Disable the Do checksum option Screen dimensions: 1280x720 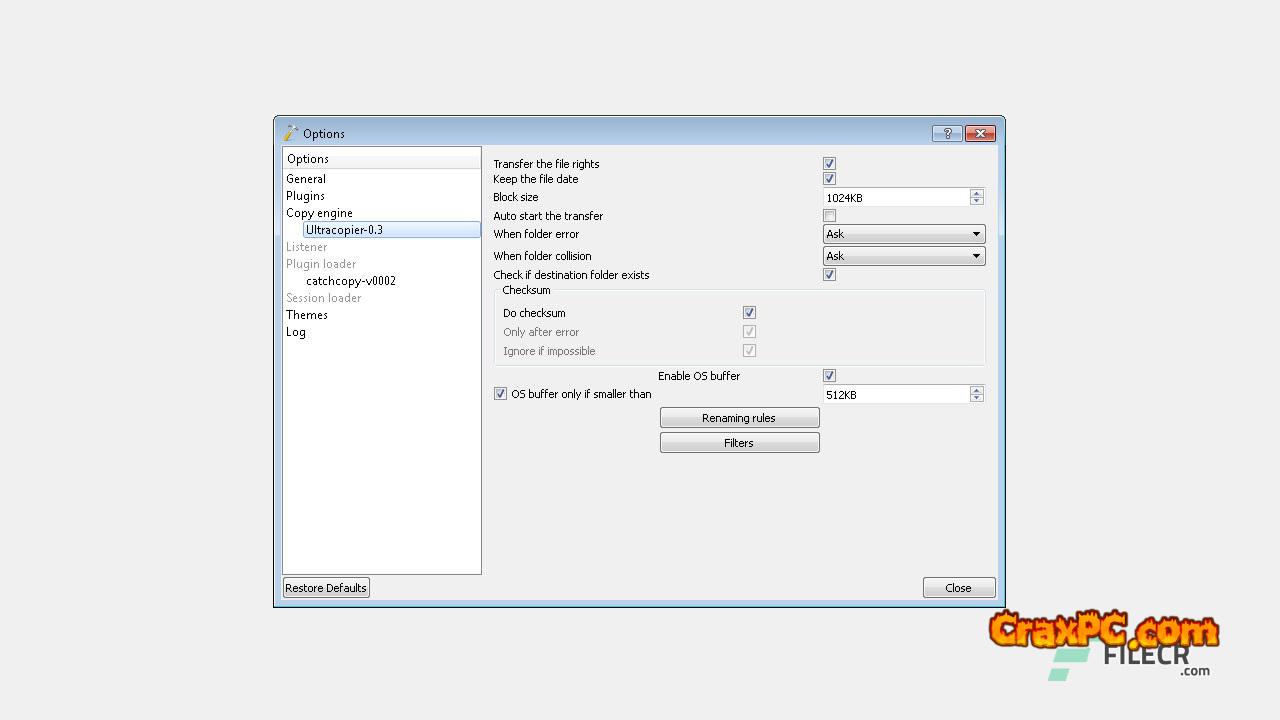point(749,313)
